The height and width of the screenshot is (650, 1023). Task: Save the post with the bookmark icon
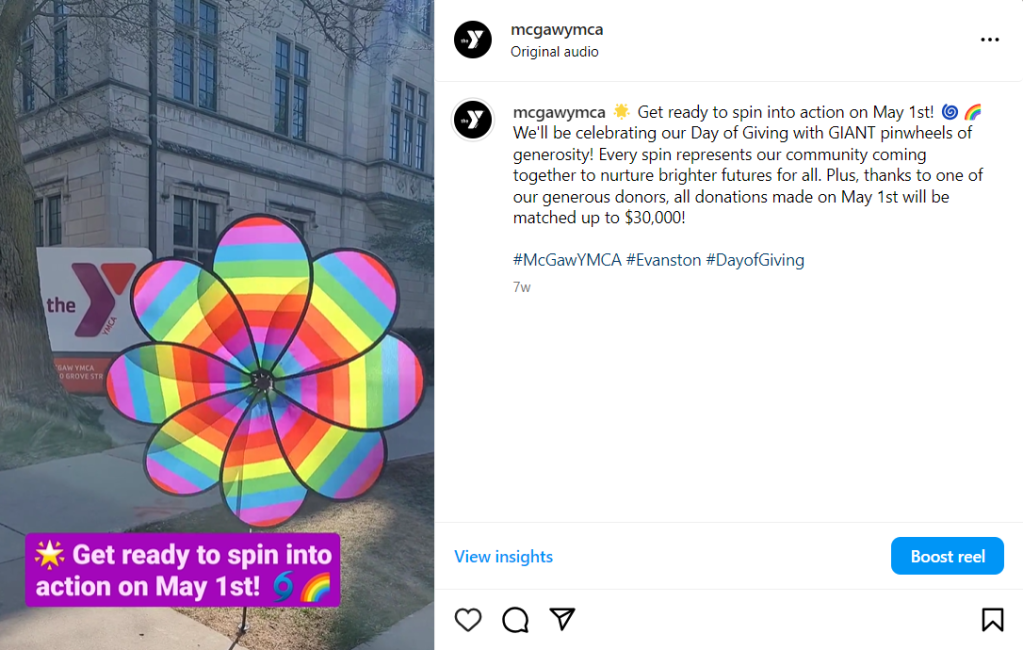(x=992, y=620)
